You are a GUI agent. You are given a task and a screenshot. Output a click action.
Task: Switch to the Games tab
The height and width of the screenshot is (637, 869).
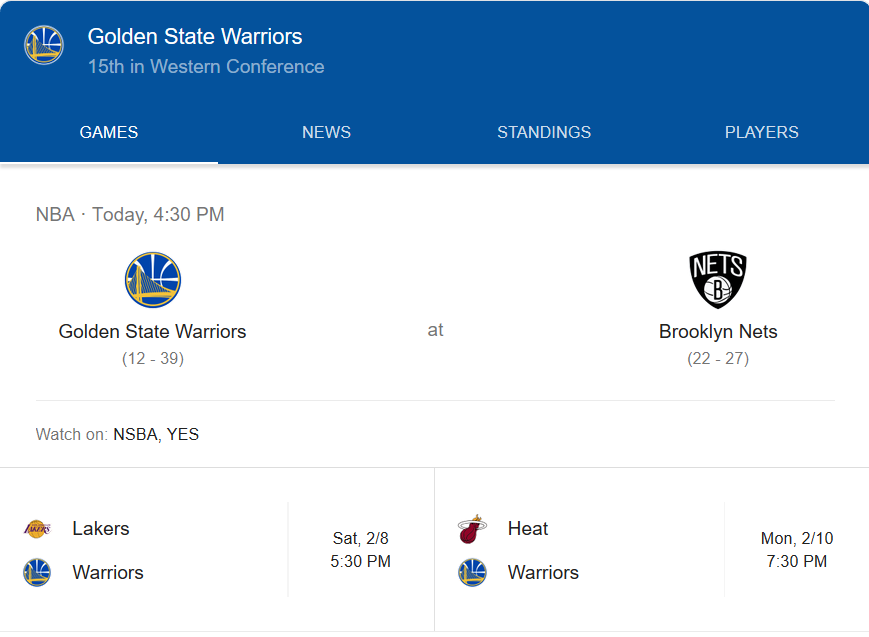coord(109,133)
